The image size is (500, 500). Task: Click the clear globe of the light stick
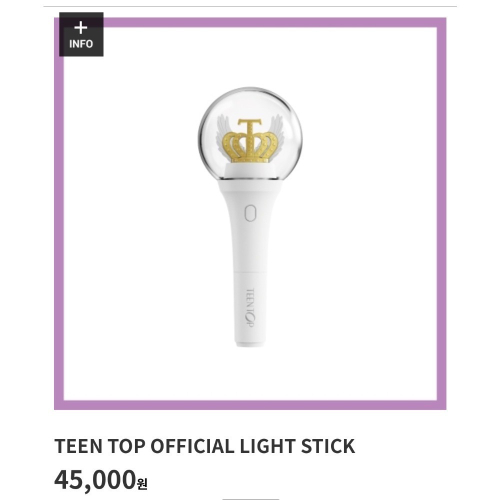[x=250, y=133]
